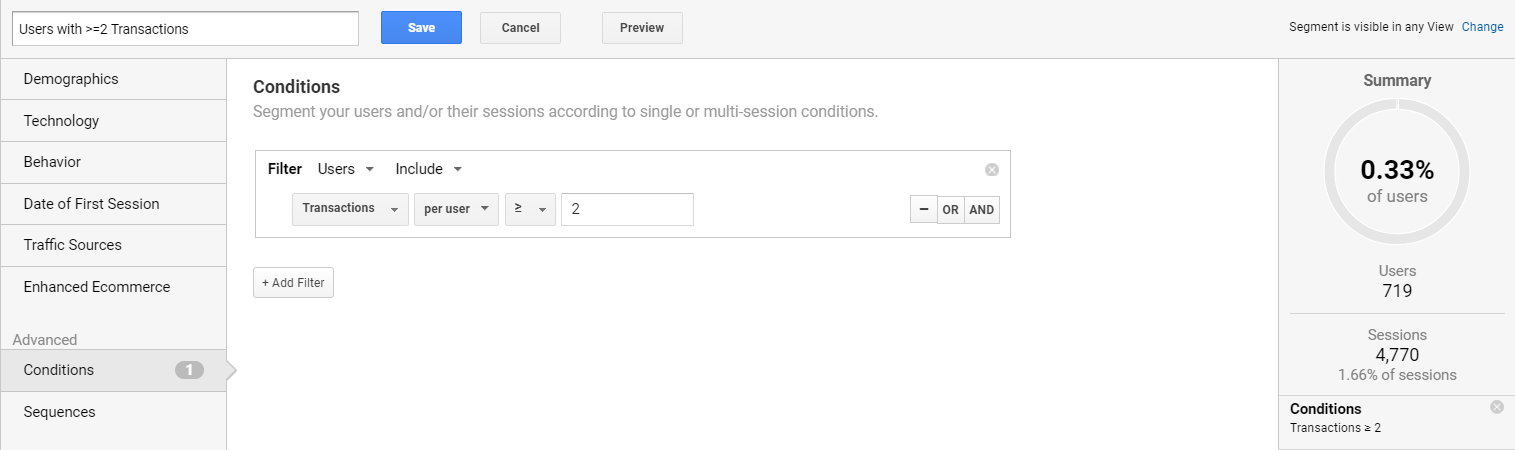The height and width of the screenshot is (450, 1515).
Task: Remove the filter using the X icon
Action: [992, 170]
